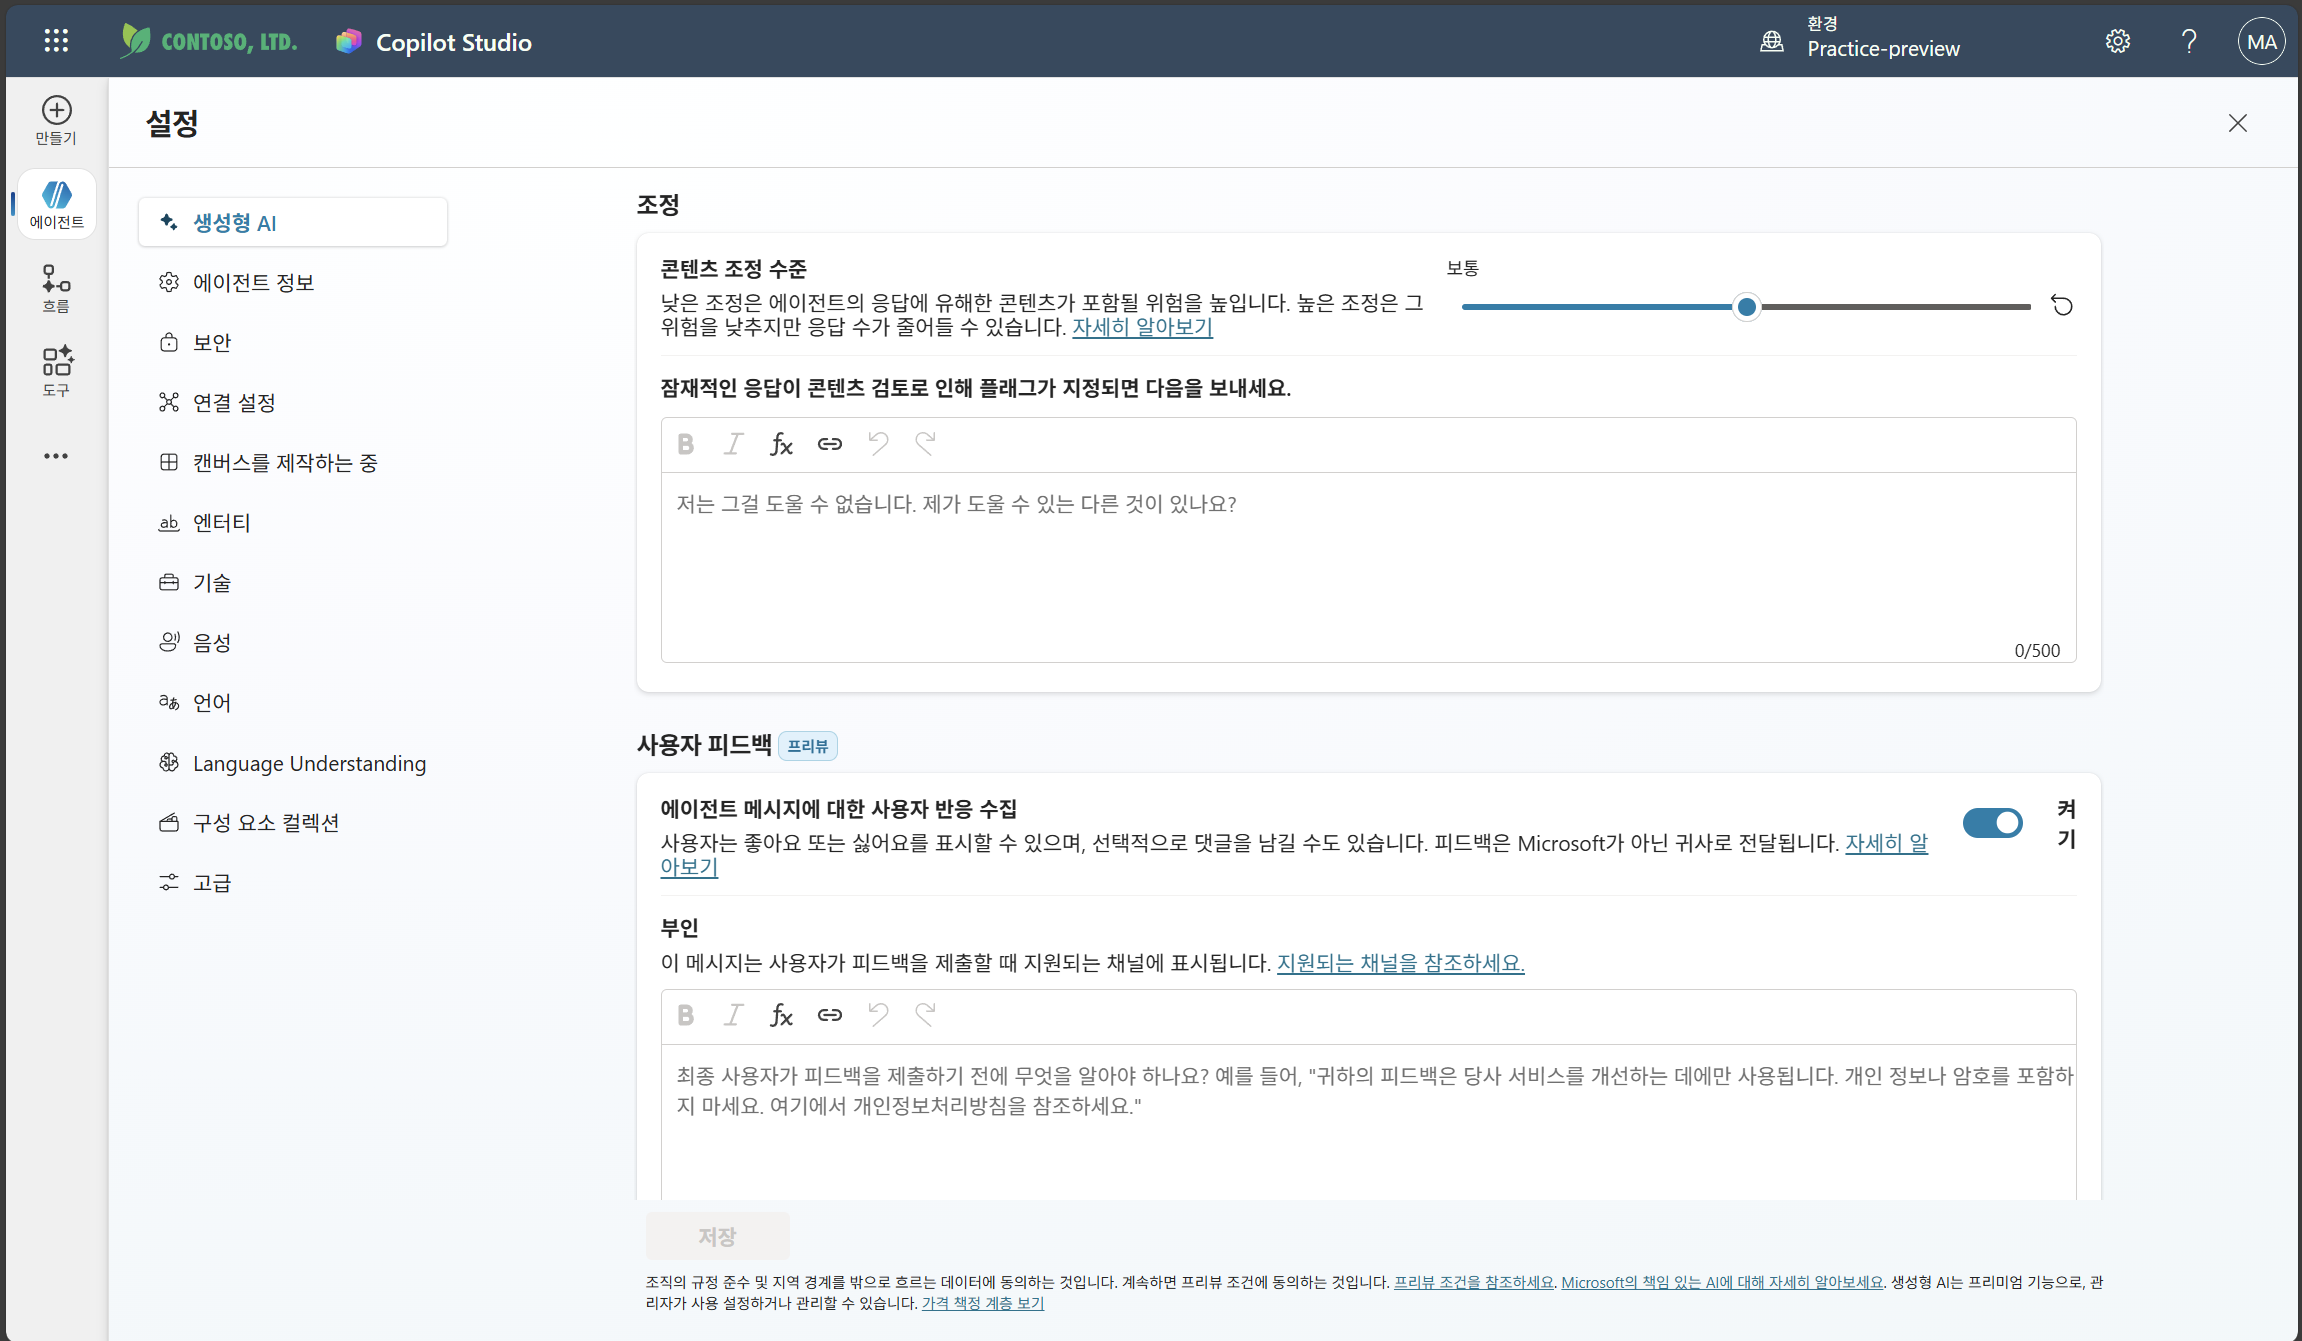Insert formula in the moderation message editor

781,444
